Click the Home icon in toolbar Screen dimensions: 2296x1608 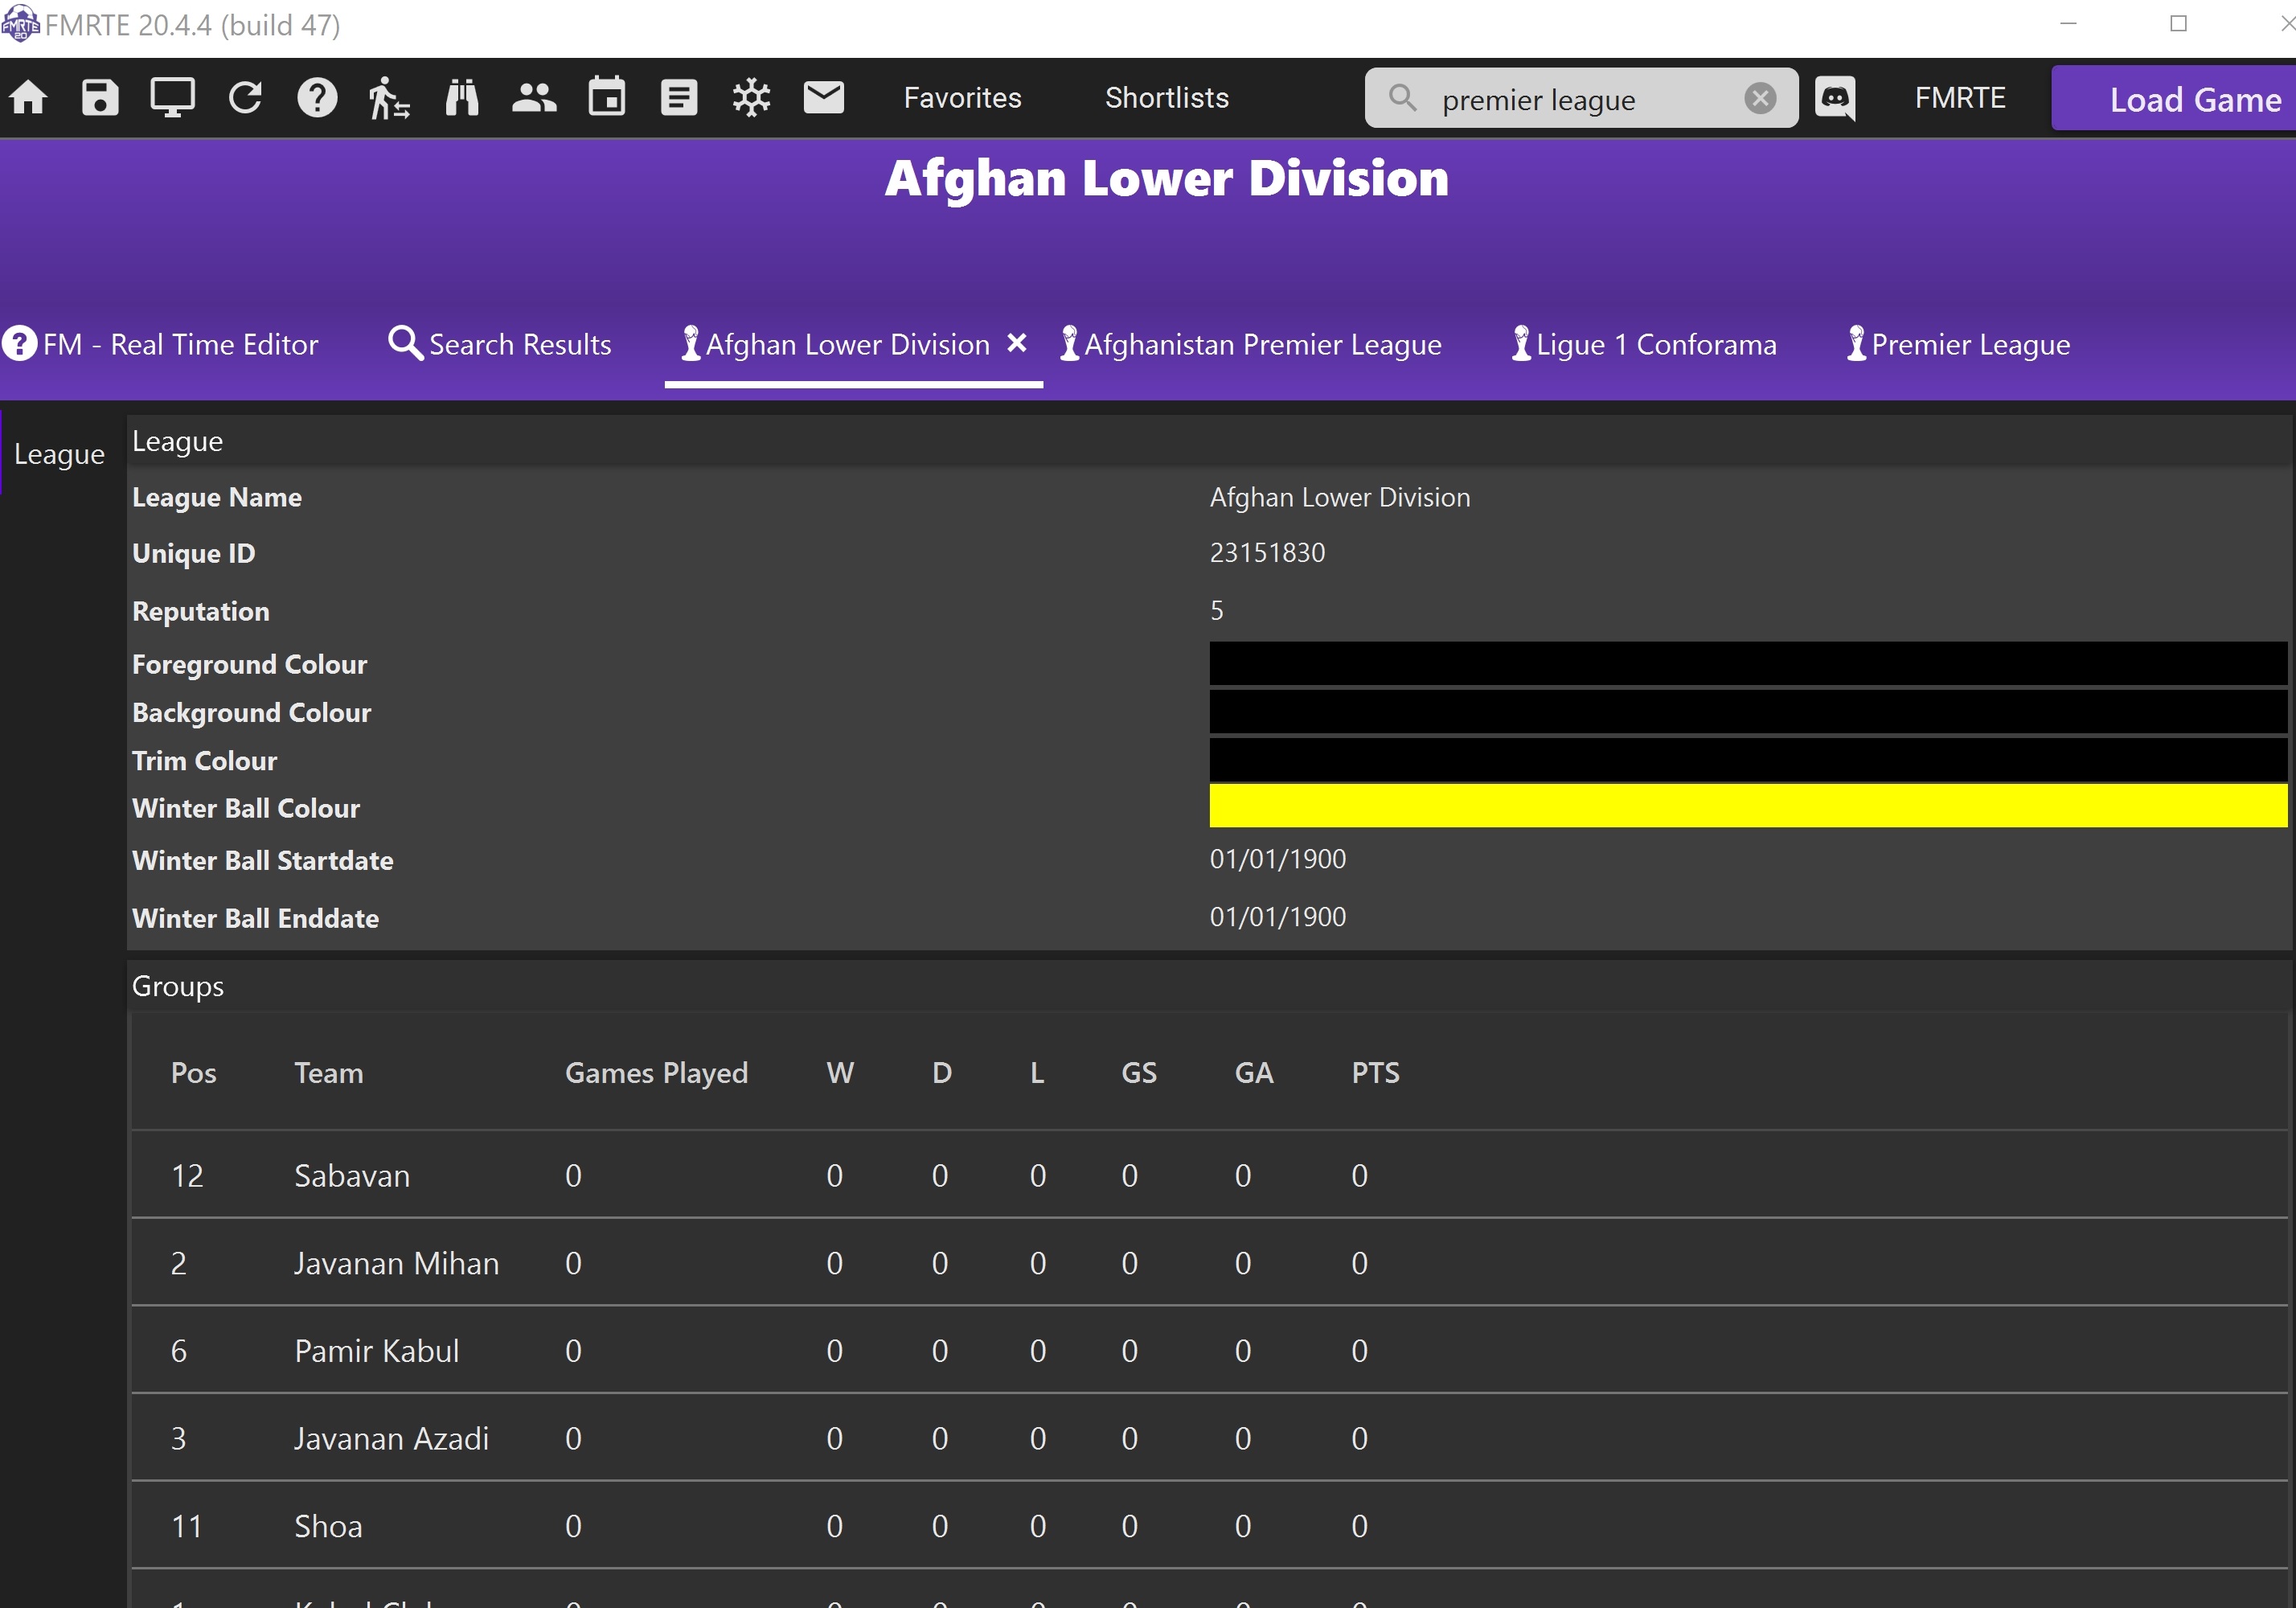click(29, 98)
